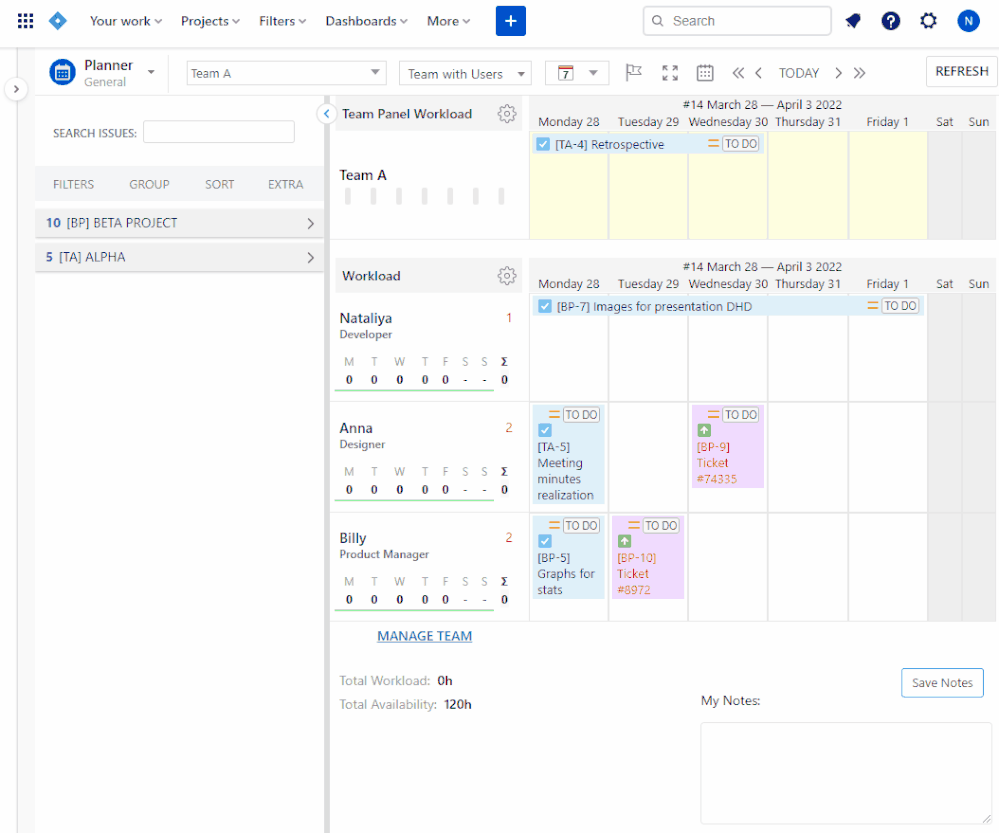Jump forward with double right arrows
The image size is (999, 833).
tap(859, 73)
